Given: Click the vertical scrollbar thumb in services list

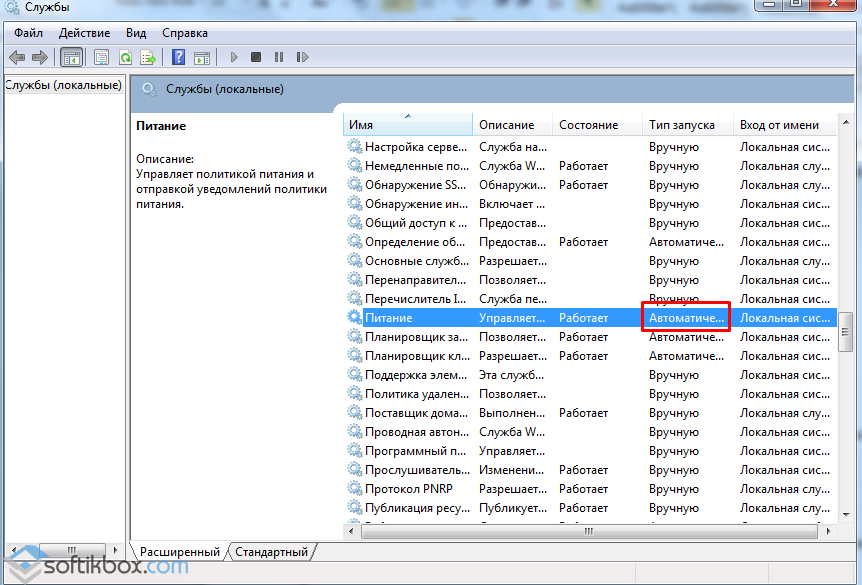Looking at the screenshot, I should point(845,327).
